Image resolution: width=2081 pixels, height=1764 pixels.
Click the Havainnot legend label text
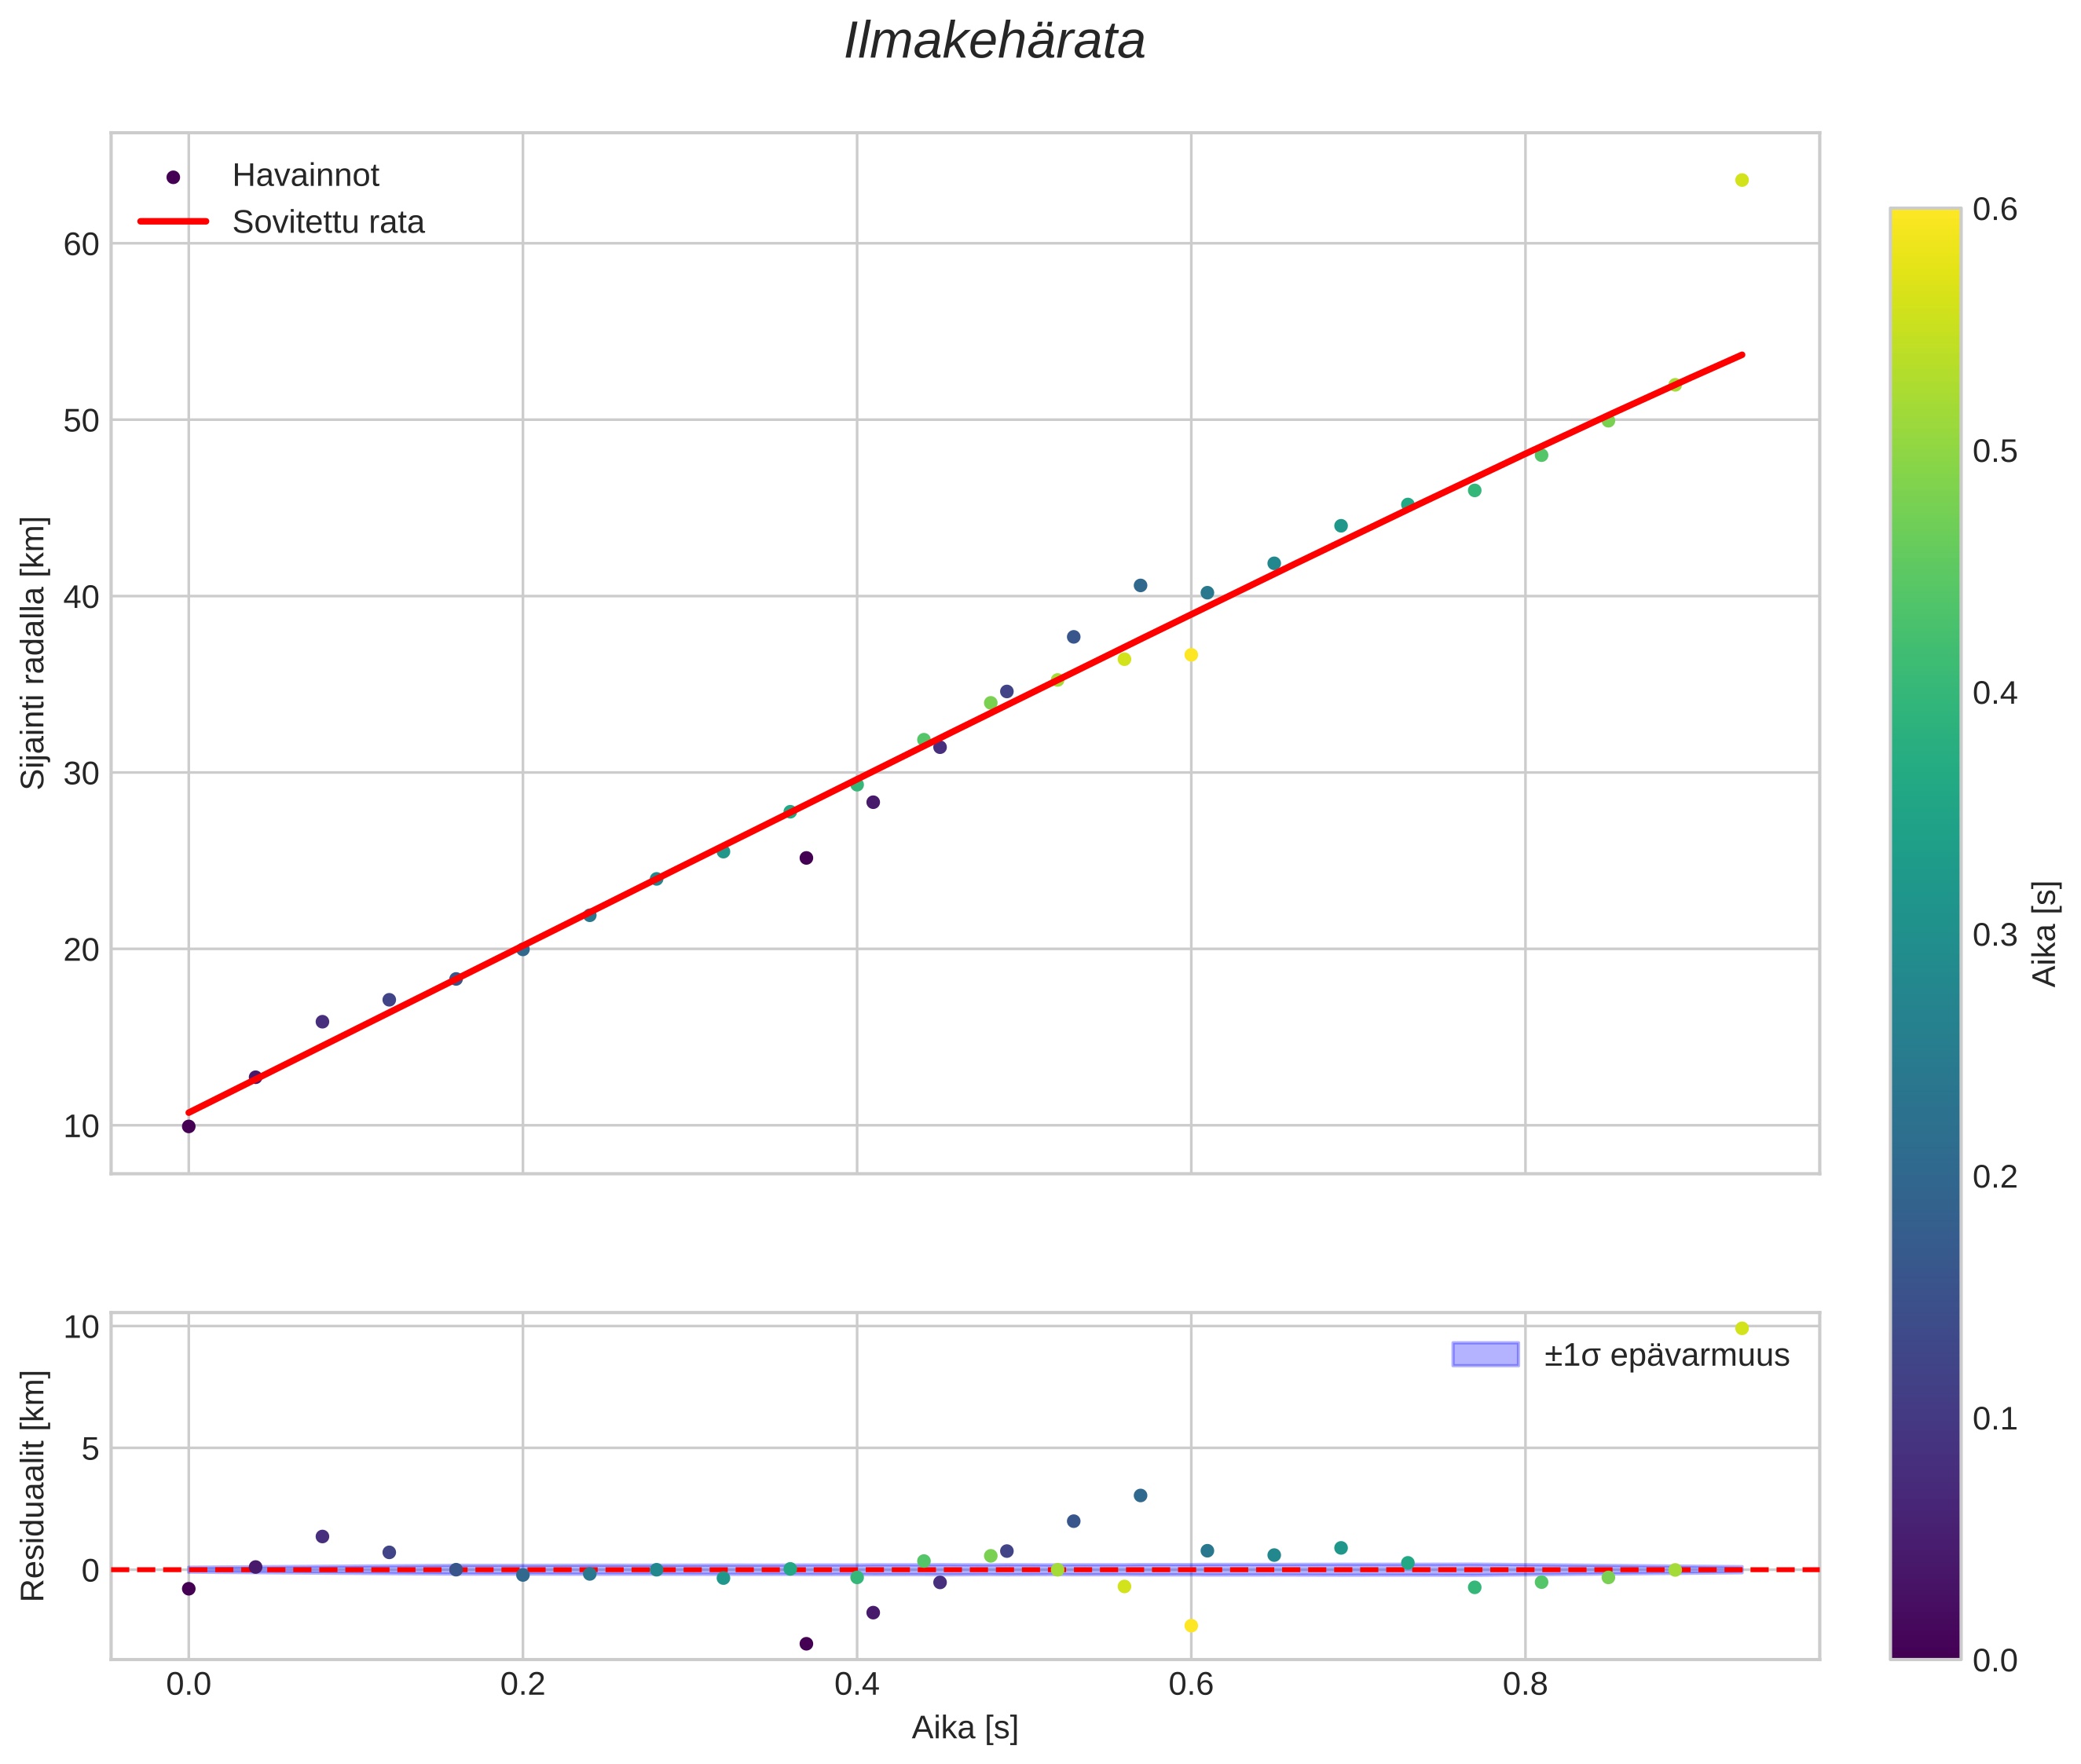point(305,176)
